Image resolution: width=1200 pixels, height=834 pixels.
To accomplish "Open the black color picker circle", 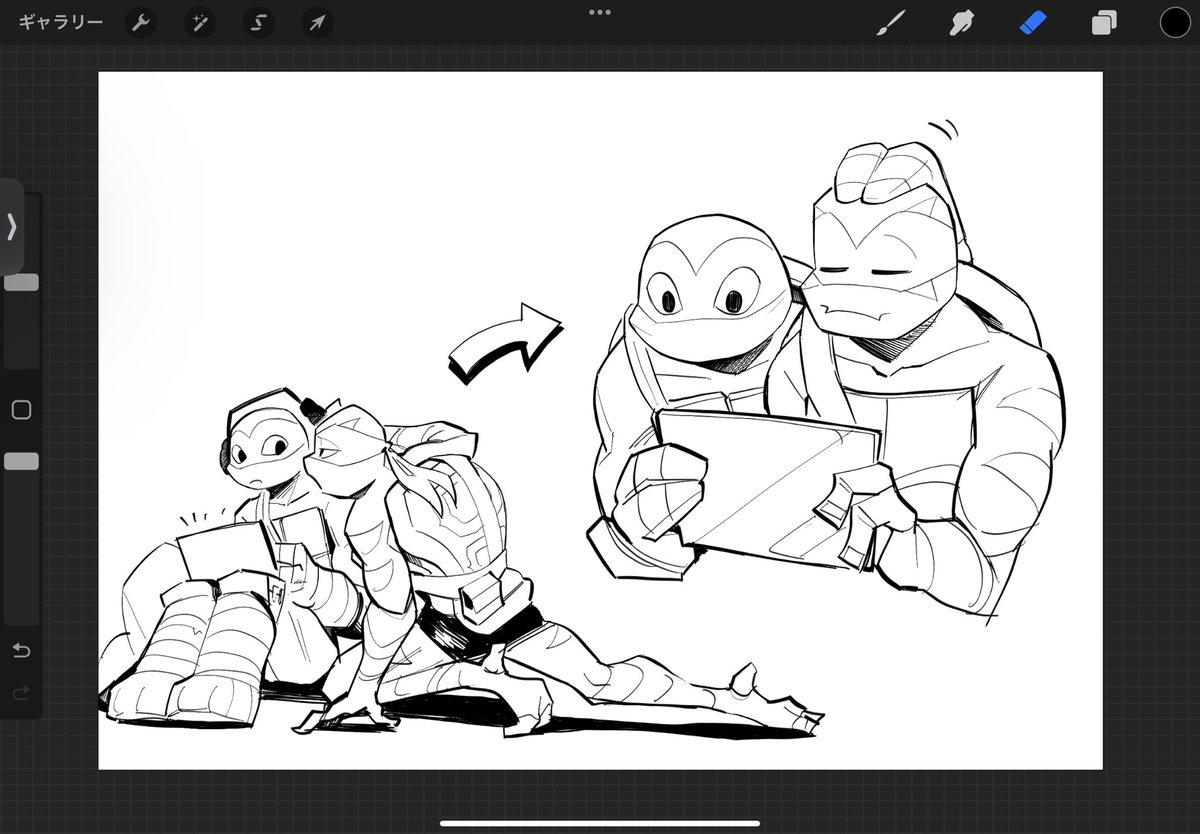I will click(x=1175, y=22).
